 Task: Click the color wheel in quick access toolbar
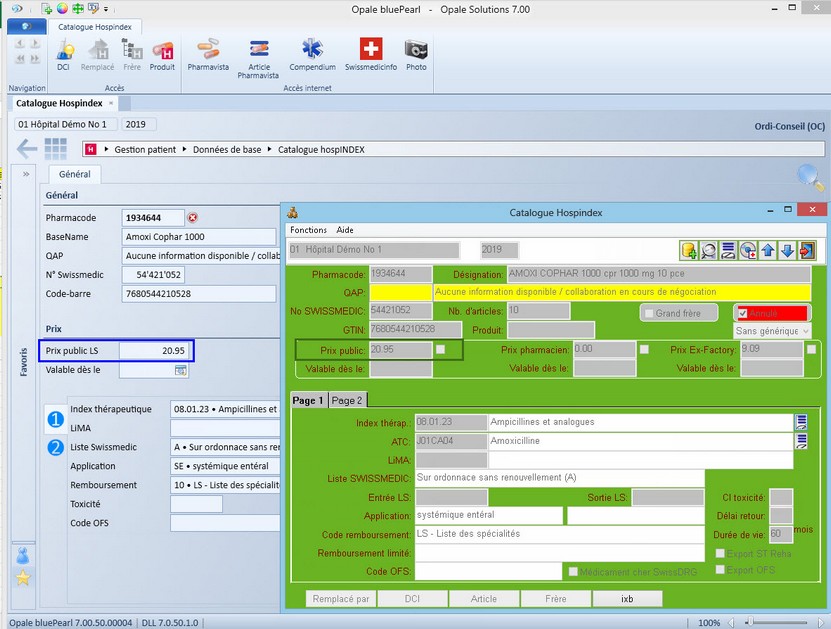tap(63, 8)
